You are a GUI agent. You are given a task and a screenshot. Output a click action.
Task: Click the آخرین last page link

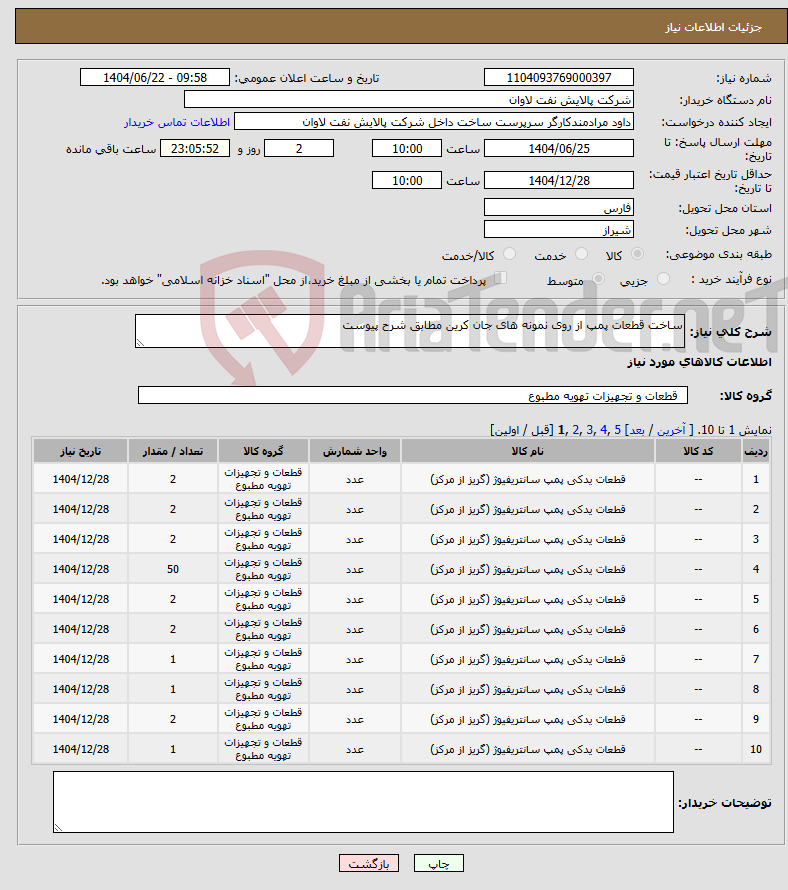671,430
